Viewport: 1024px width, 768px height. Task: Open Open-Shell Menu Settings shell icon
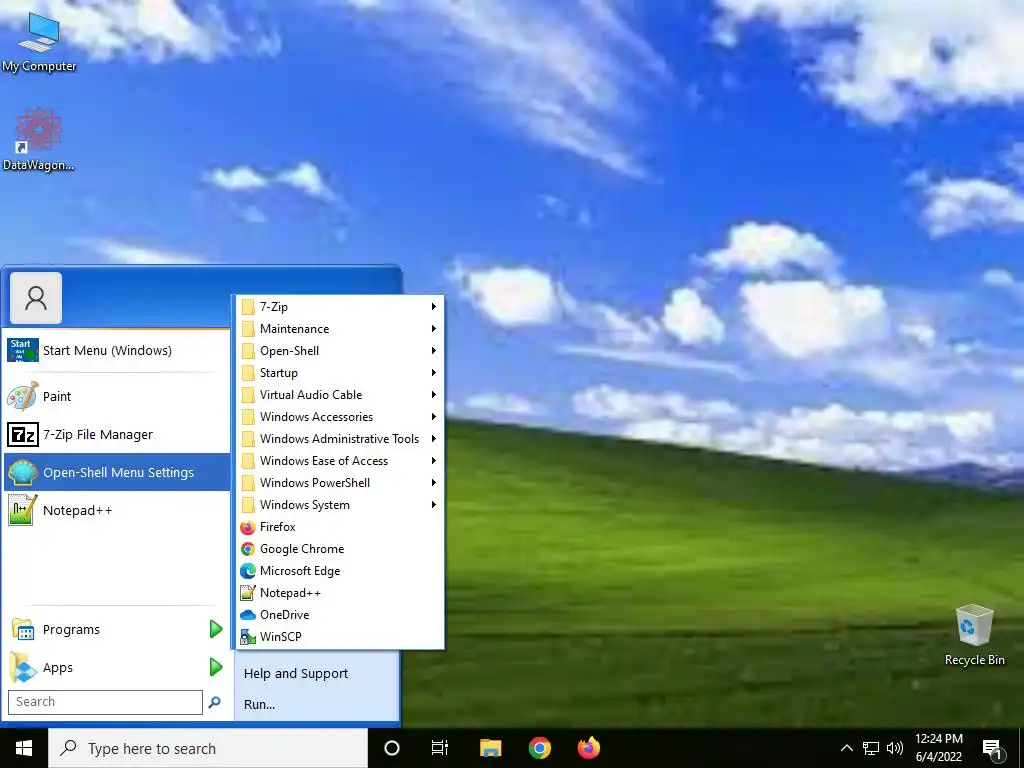point(22,472)
